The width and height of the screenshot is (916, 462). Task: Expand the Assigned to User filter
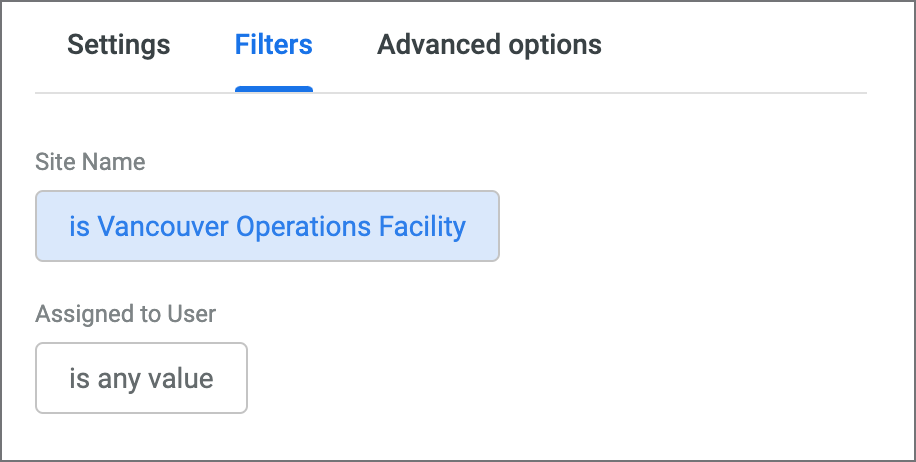coord(141,379)
